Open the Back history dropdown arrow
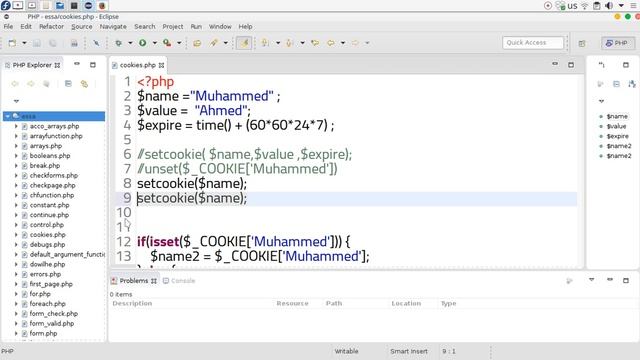Screen dimensions: 640x360 click(343, 43)
